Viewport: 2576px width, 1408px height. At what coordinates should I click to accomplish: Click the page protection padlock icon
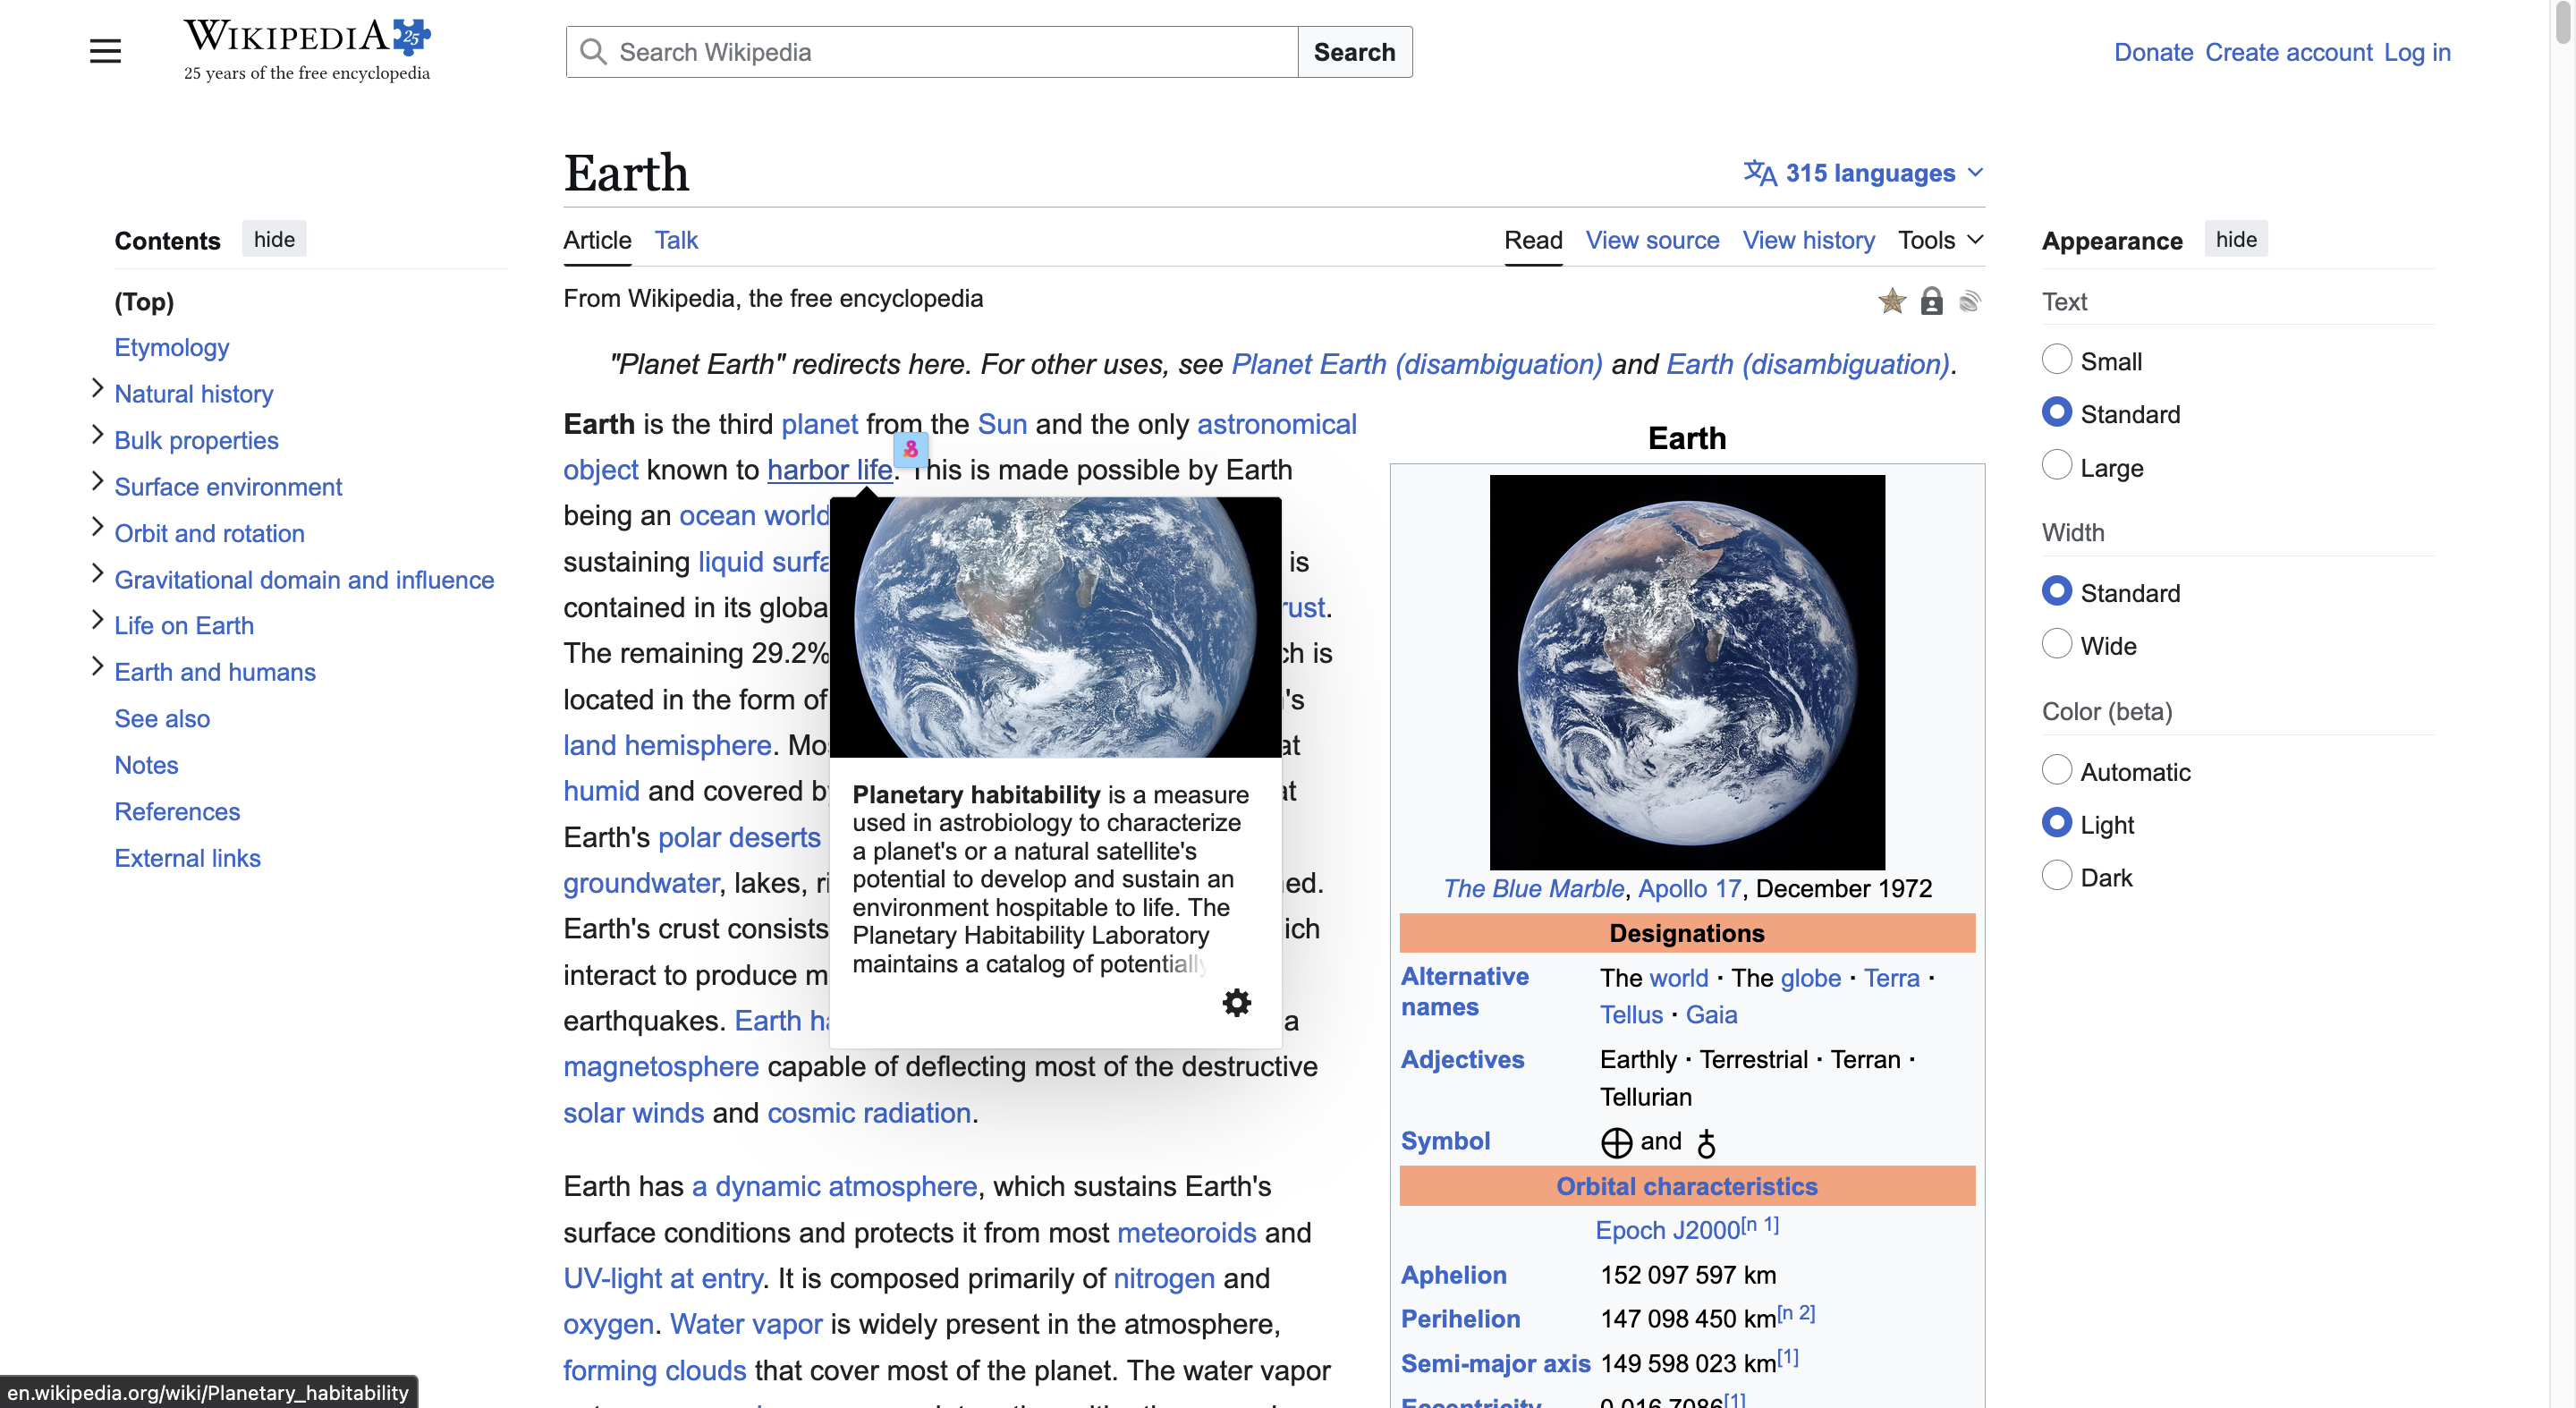click(1931, 301)
